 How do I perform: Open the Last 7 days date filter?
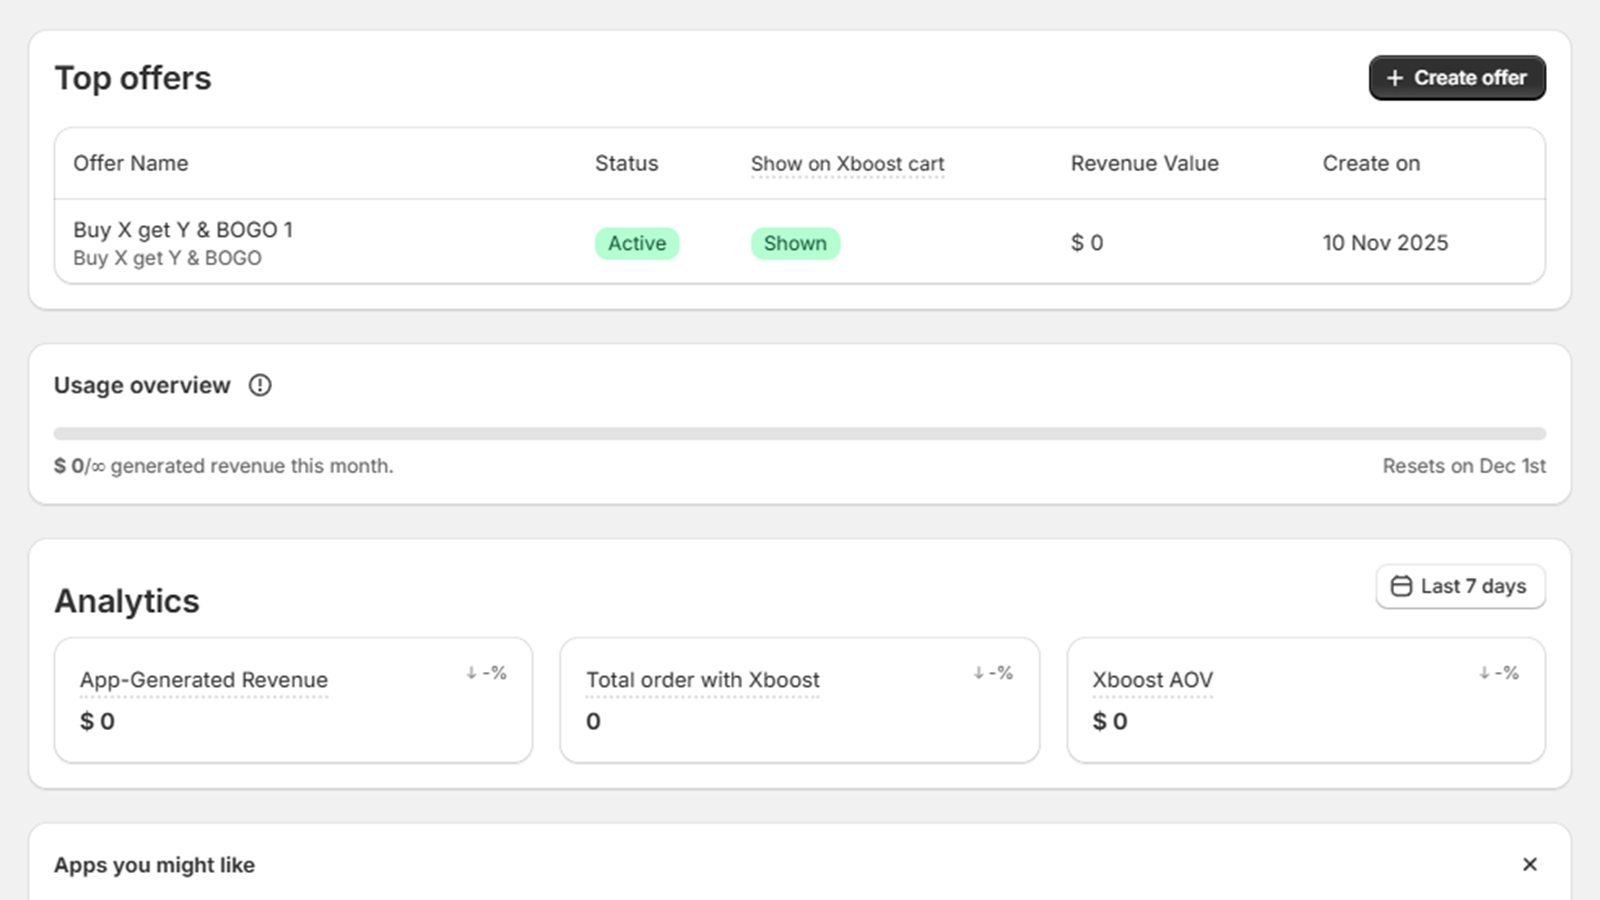click(1460, 587)
